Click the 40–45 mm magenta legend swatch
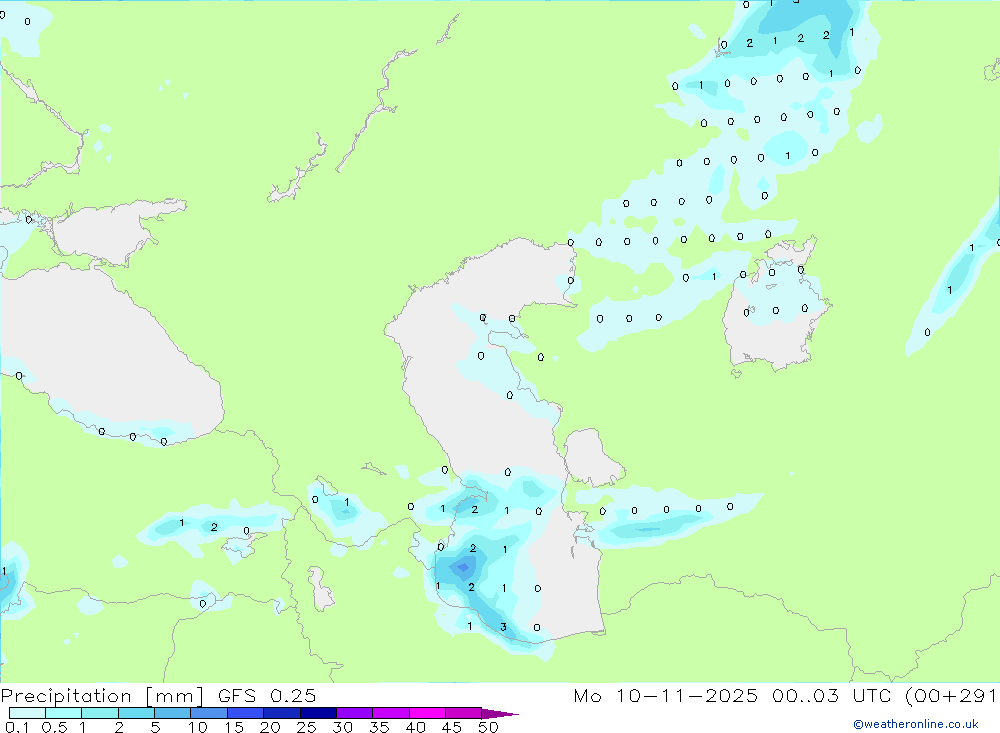 pos(427,713)
